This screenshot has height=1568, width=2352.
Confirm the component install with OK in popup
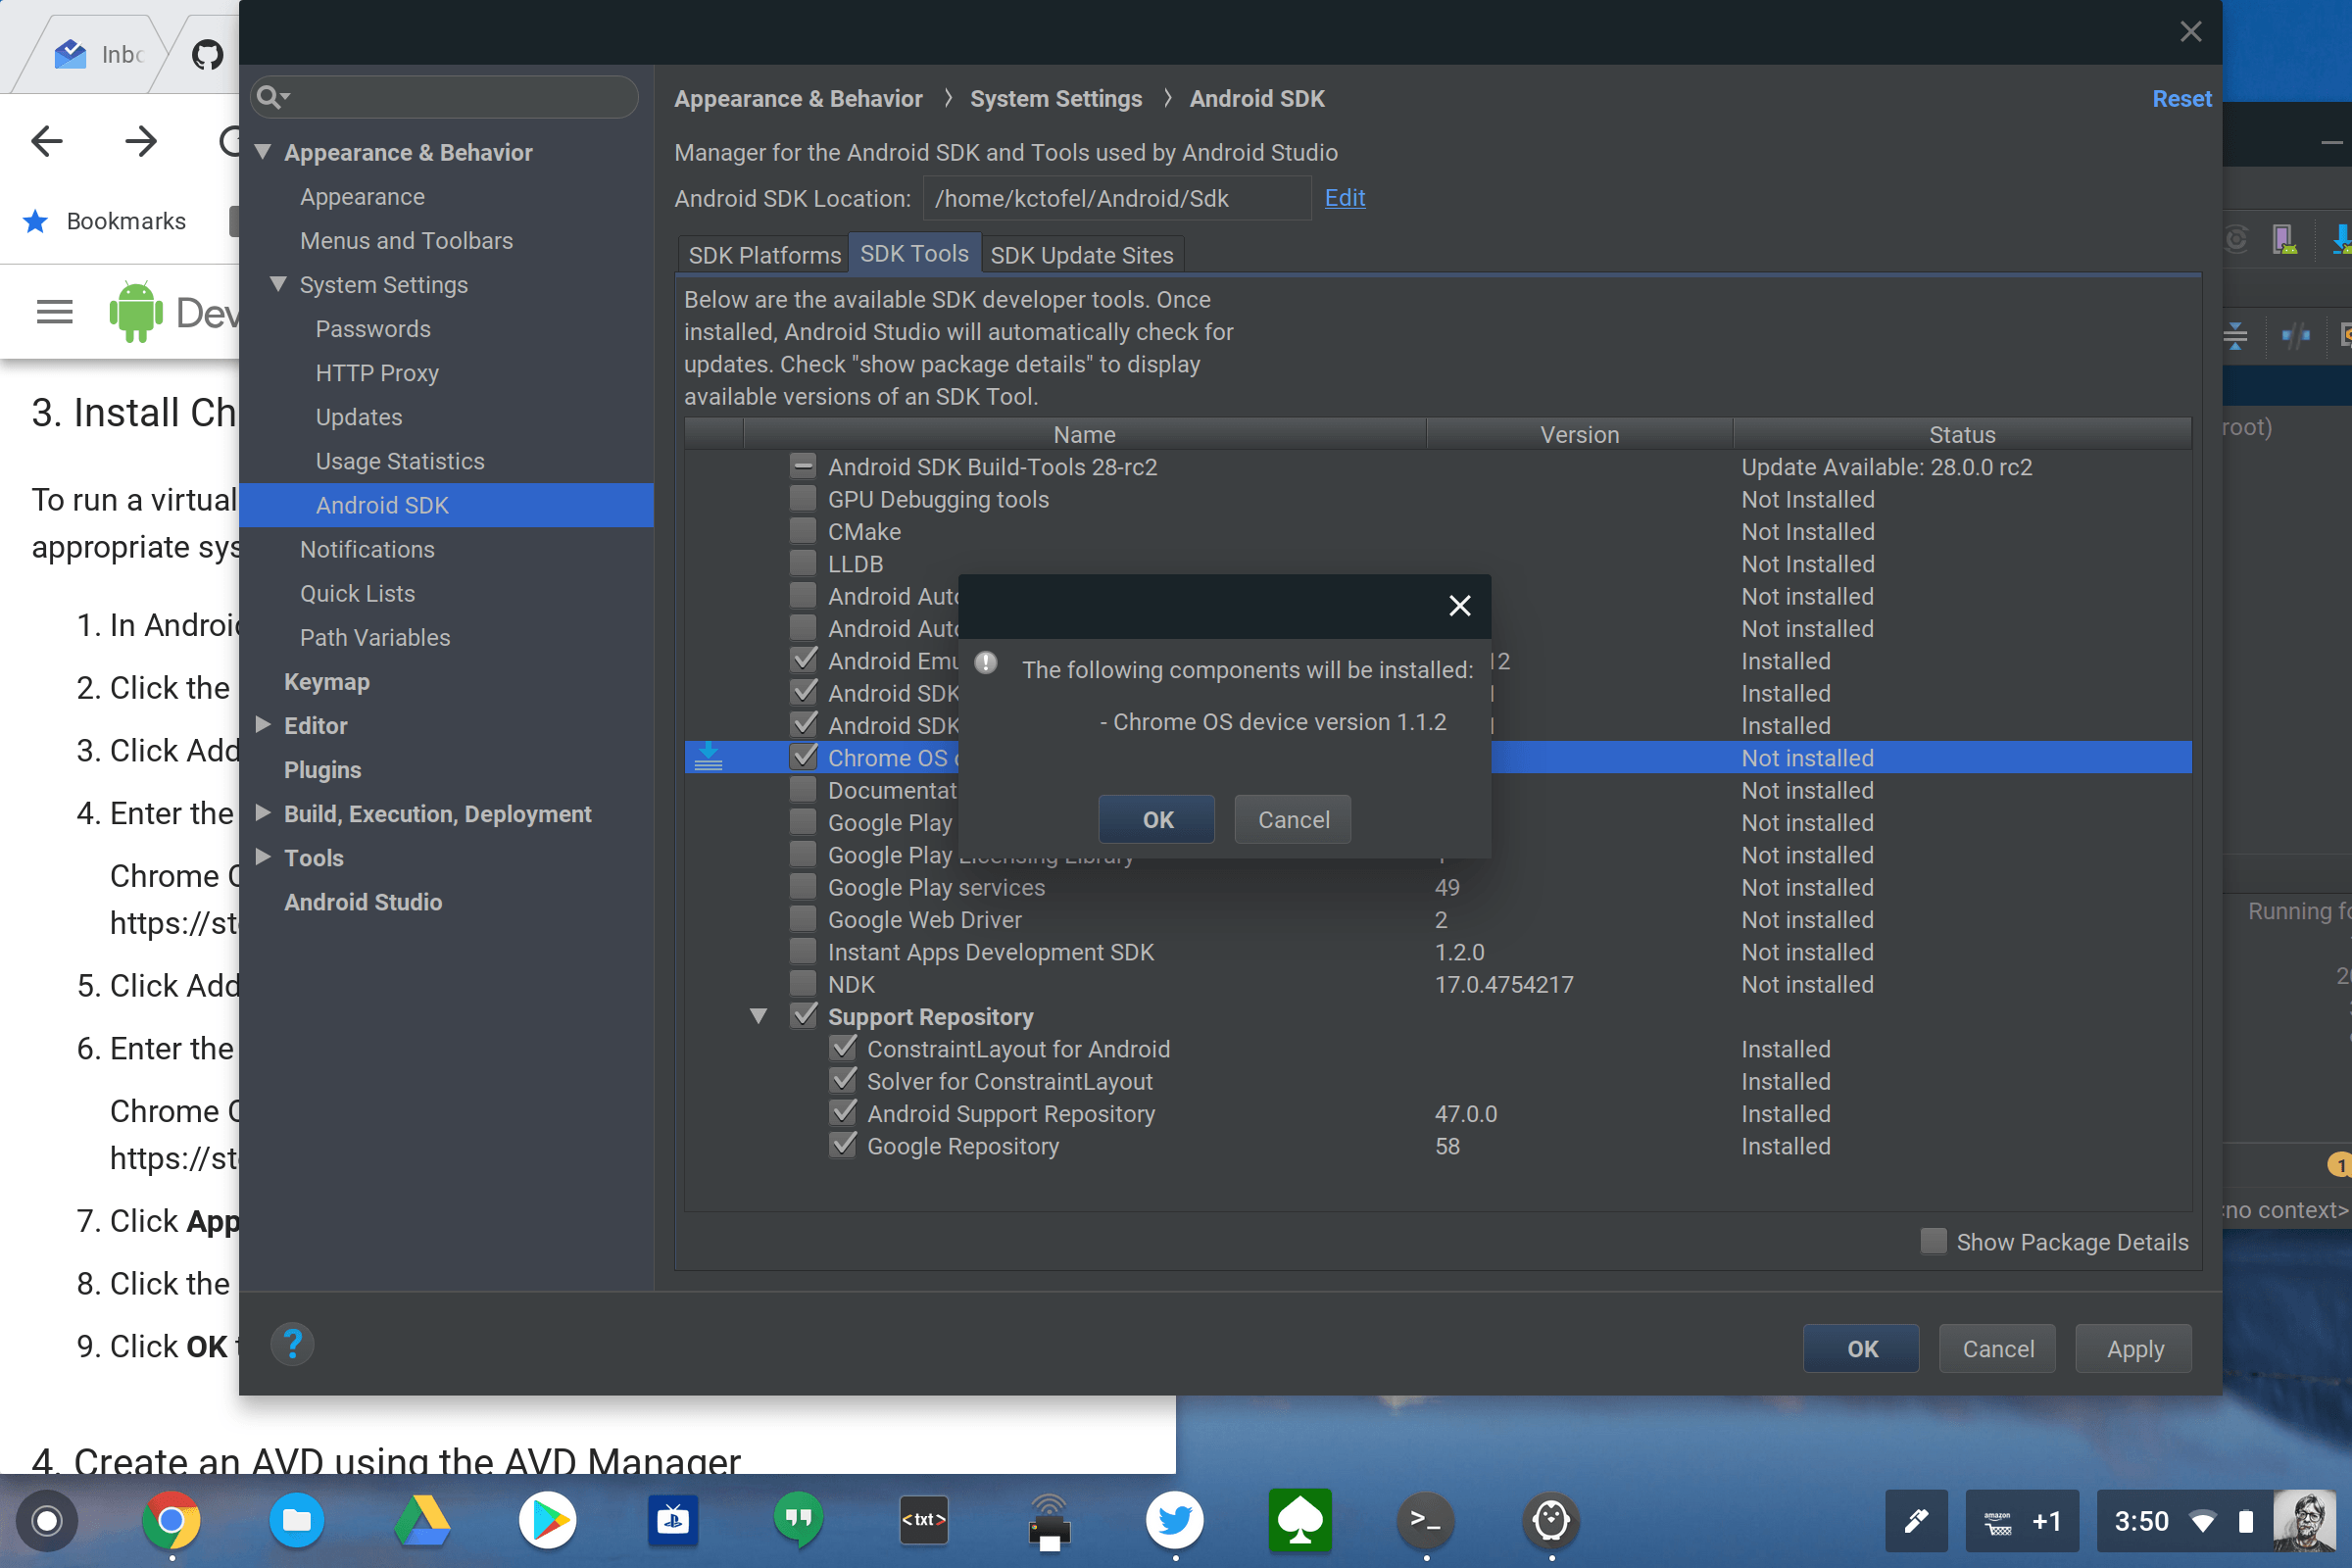[1157, 819]
